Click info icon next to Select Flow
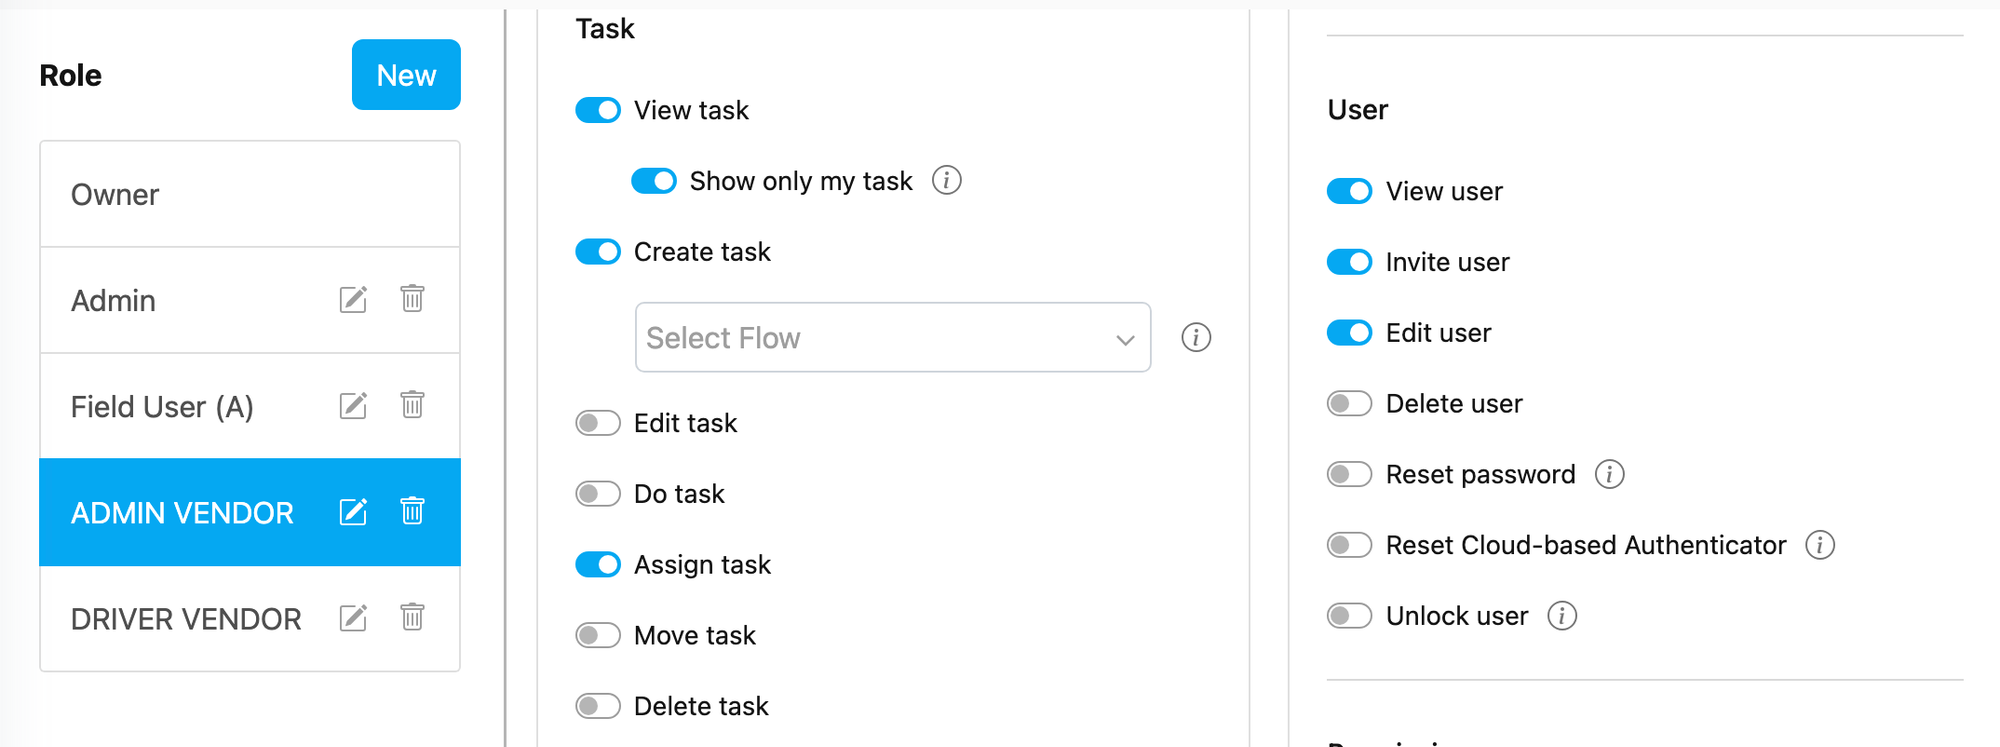Image resolution: width=2000 pixels, height=747 pixels. [x=1196, y=337]
